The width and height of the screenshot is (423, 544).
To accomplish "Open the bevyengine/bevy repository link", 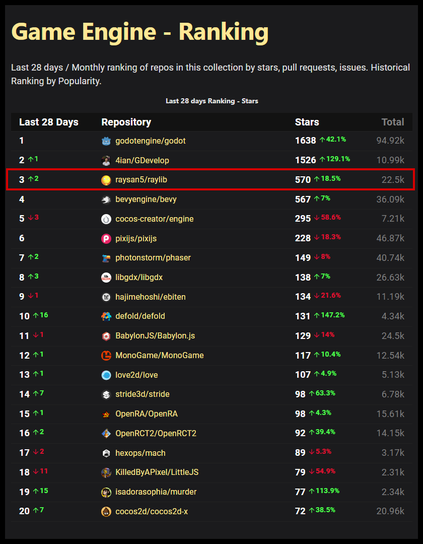I will pos(146,199).
